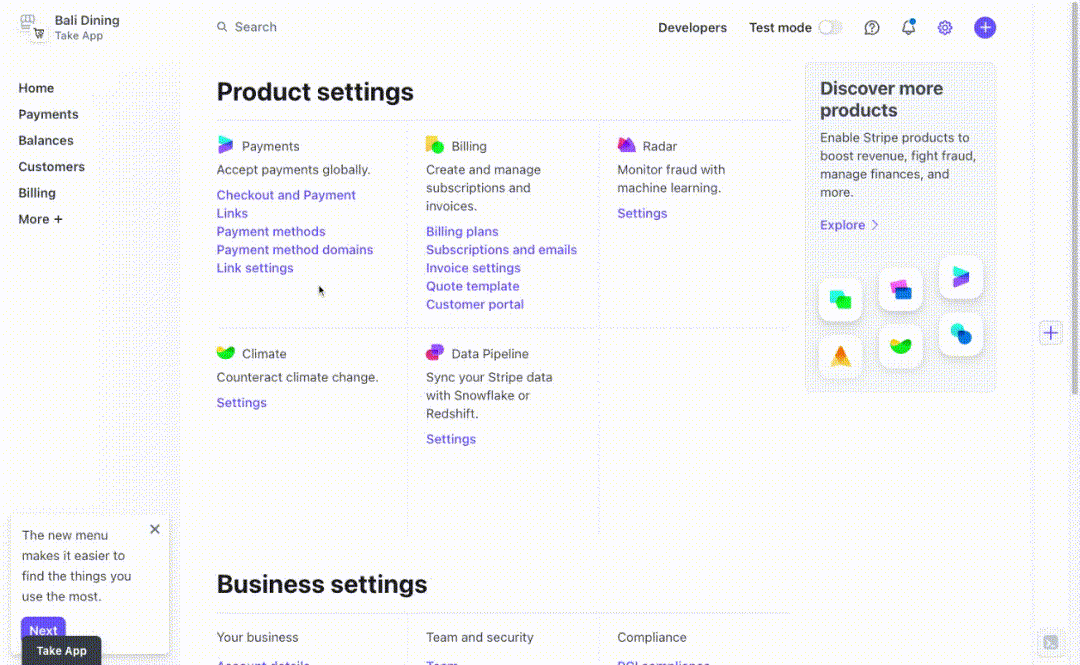Click the green overlapping squares product tile
The image size is (1080, 665).
[x=840, y=299]
